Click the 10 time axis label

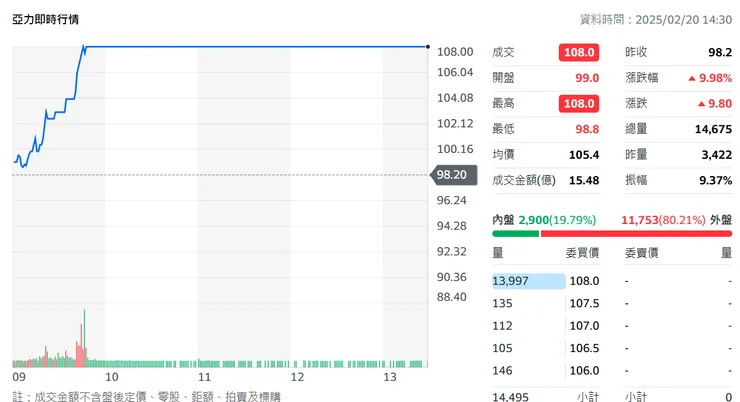(112, 377)
